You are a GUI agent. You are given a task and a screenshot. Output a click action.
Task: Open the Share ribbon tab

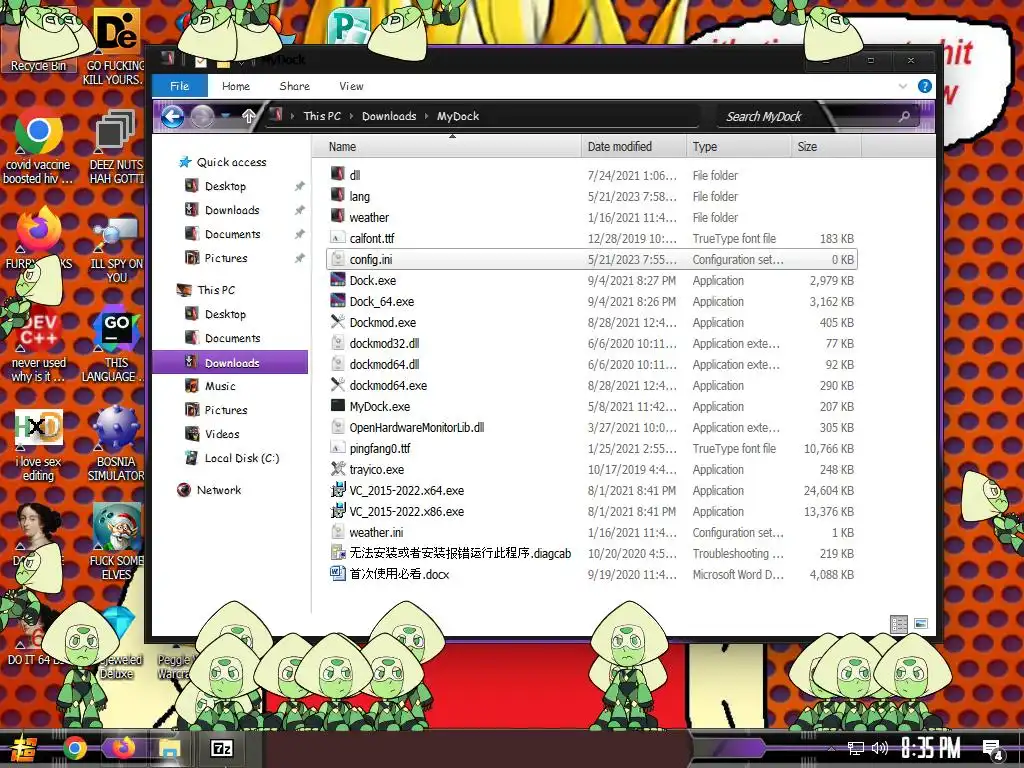(295, 86)
